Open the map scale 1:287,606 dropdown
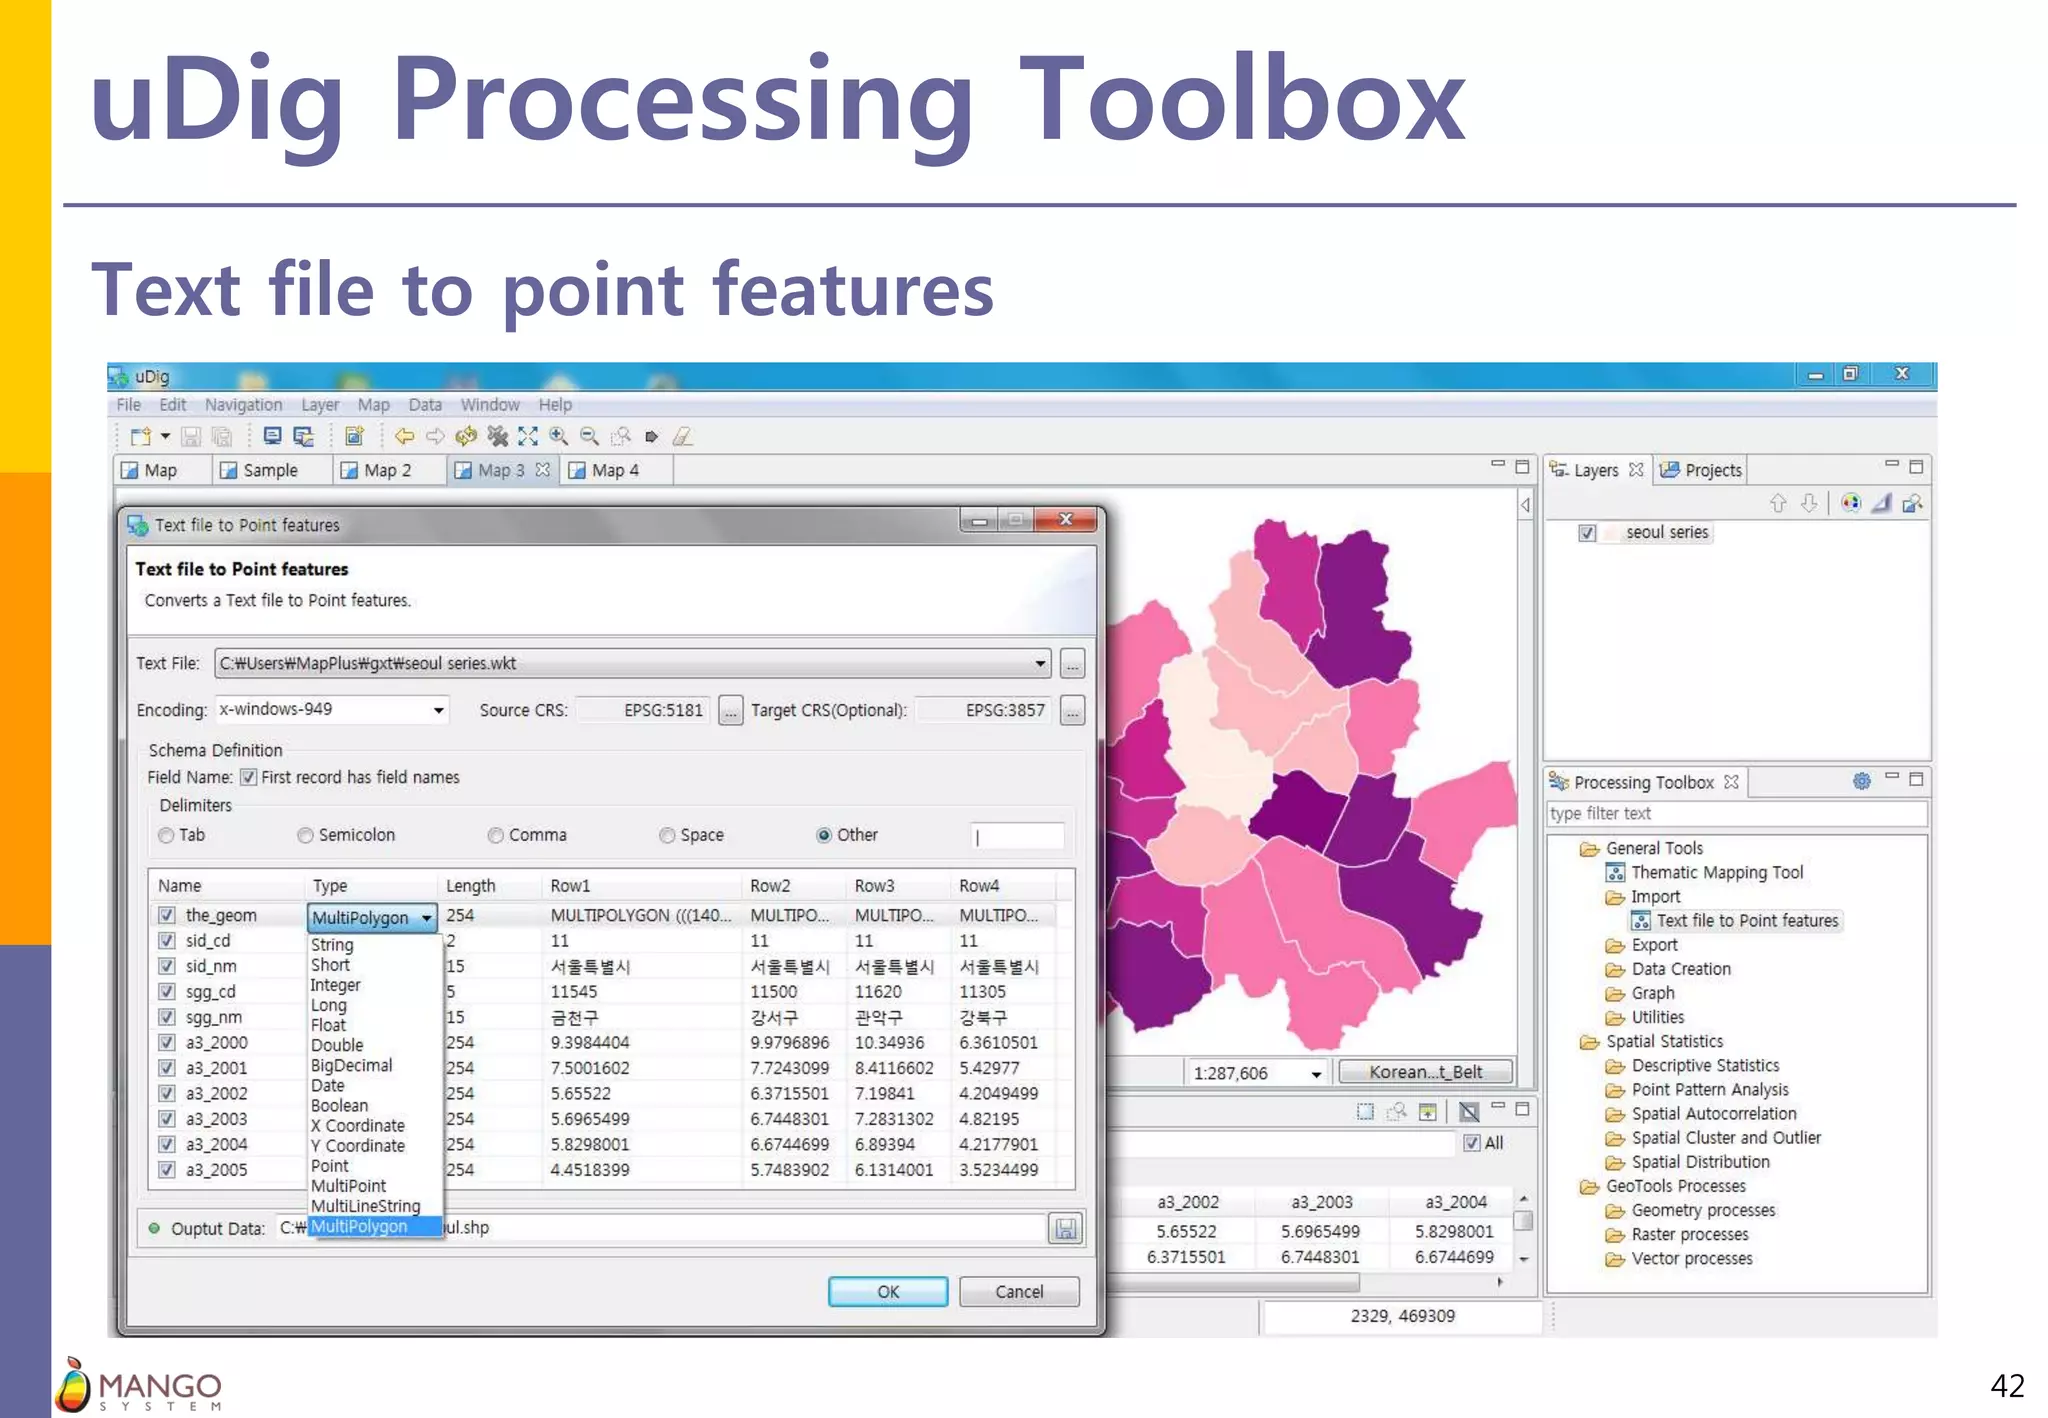 coord(1317,1073)
